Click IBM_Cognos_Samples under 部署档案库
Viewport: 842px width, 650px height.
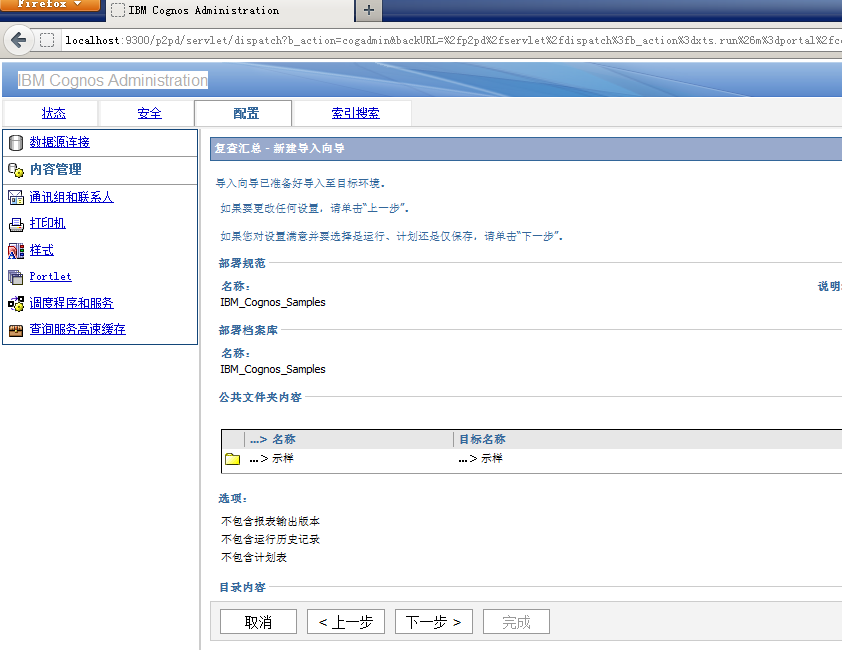273,370
